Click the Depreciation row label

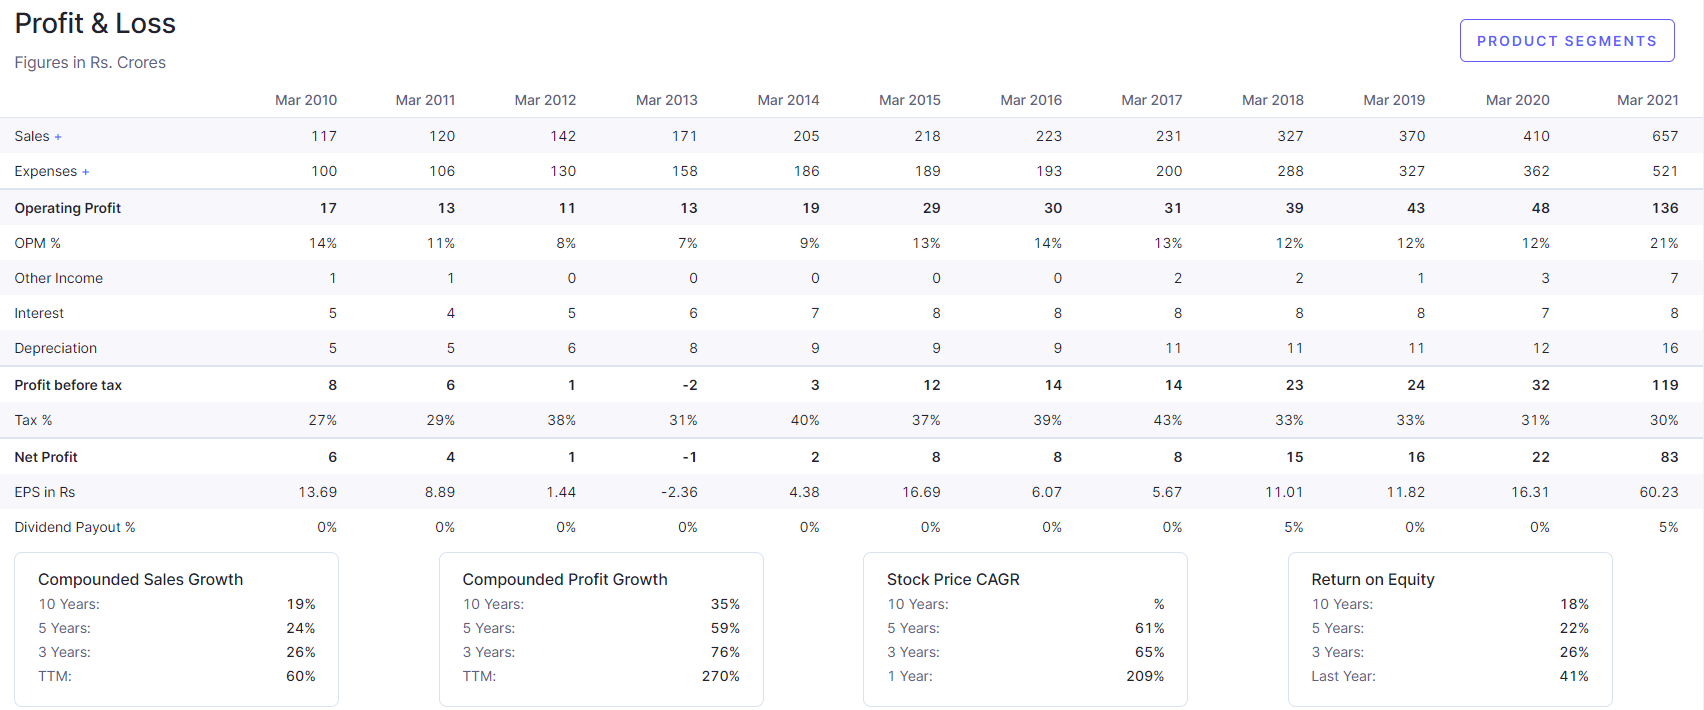coord(55,348)
